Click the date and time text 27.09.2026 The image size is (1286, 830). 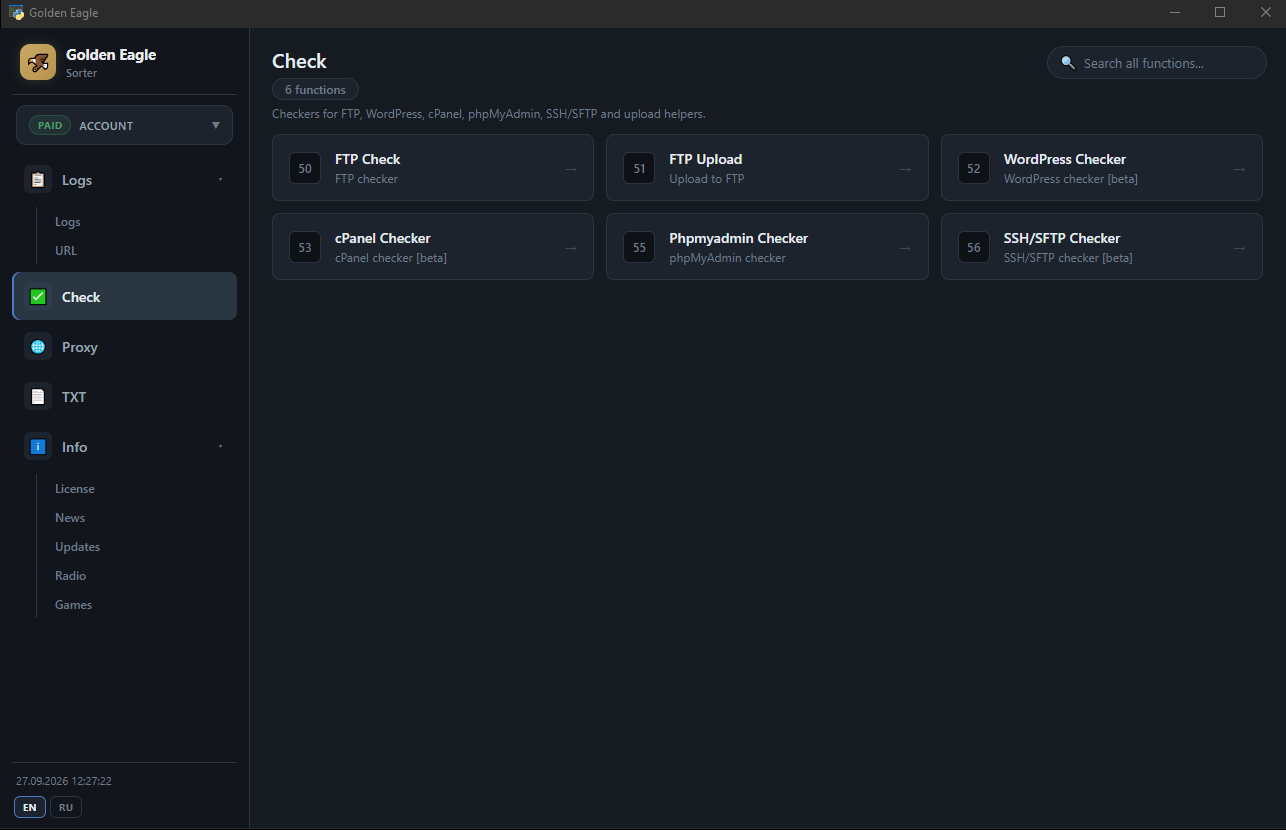(x=64, y=781)
